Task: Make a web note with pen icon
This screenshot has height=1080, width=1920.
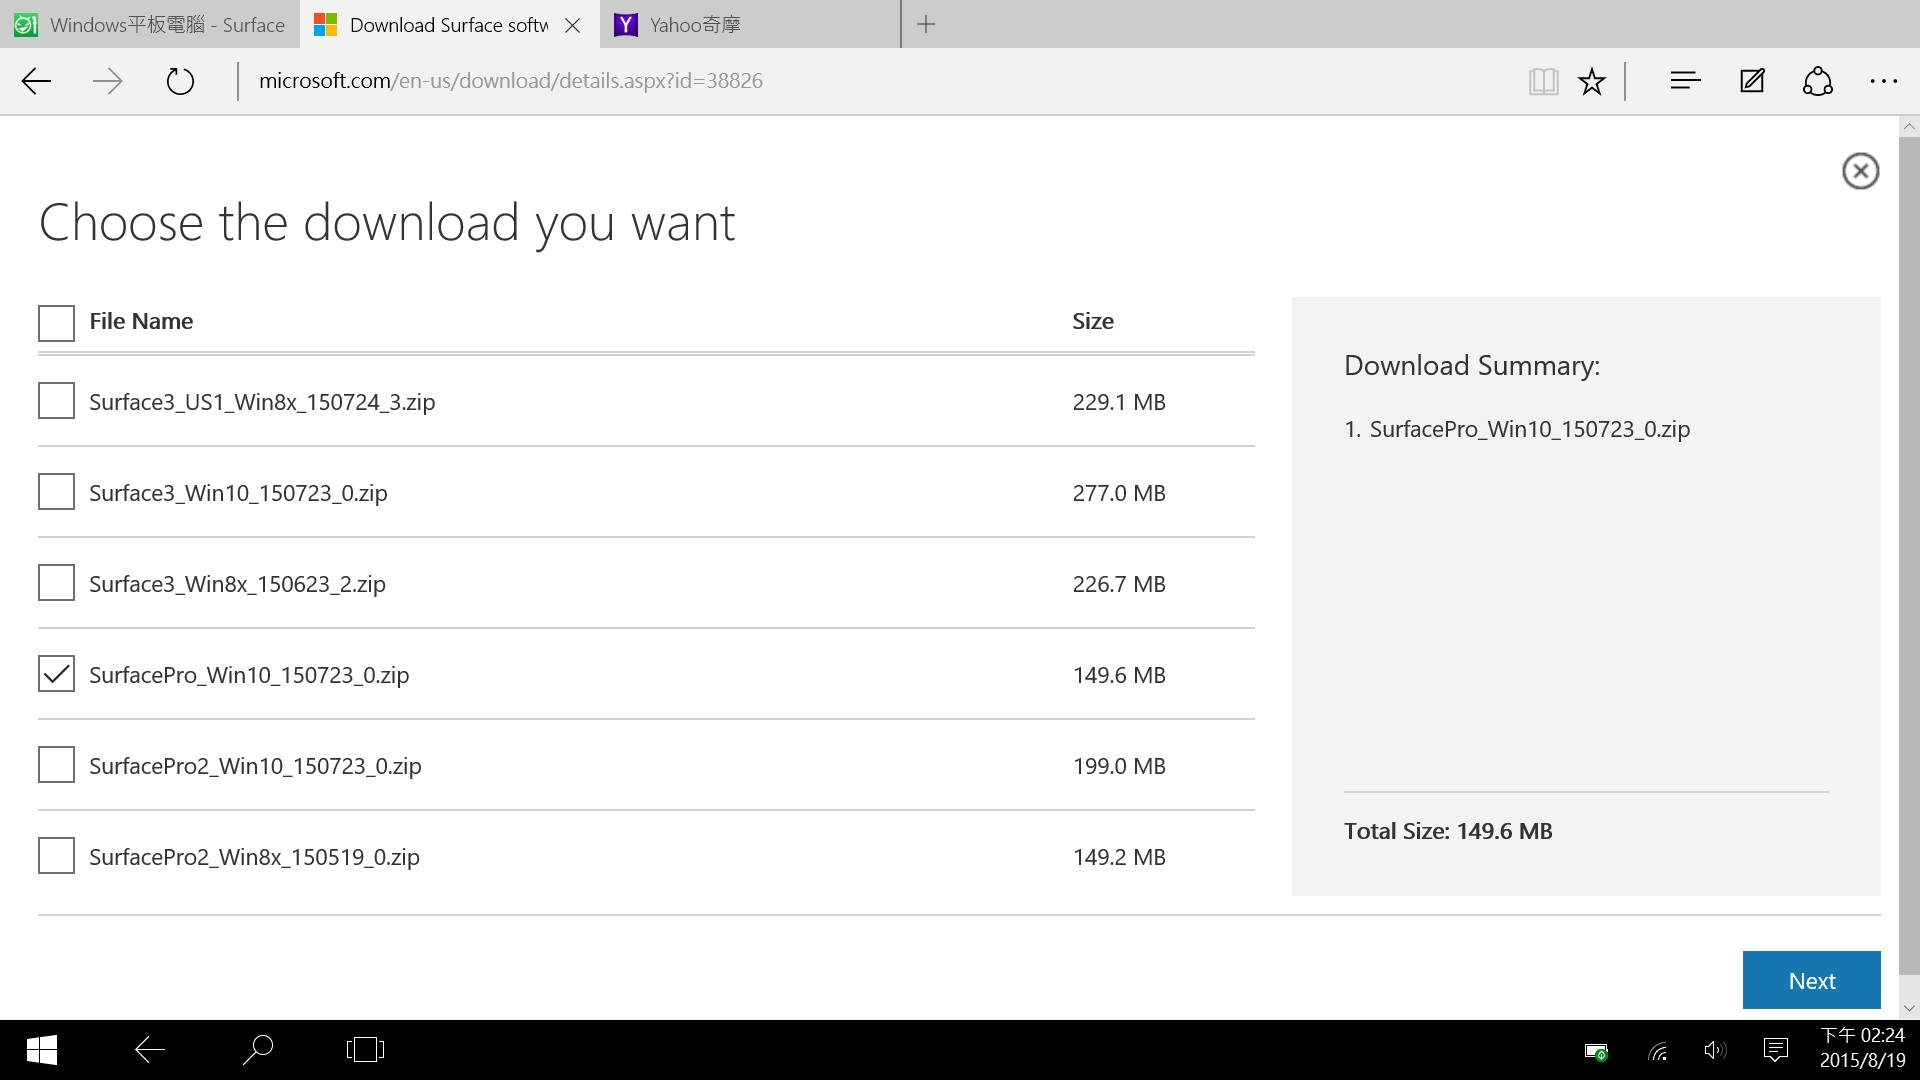Action: (1752, 81)
